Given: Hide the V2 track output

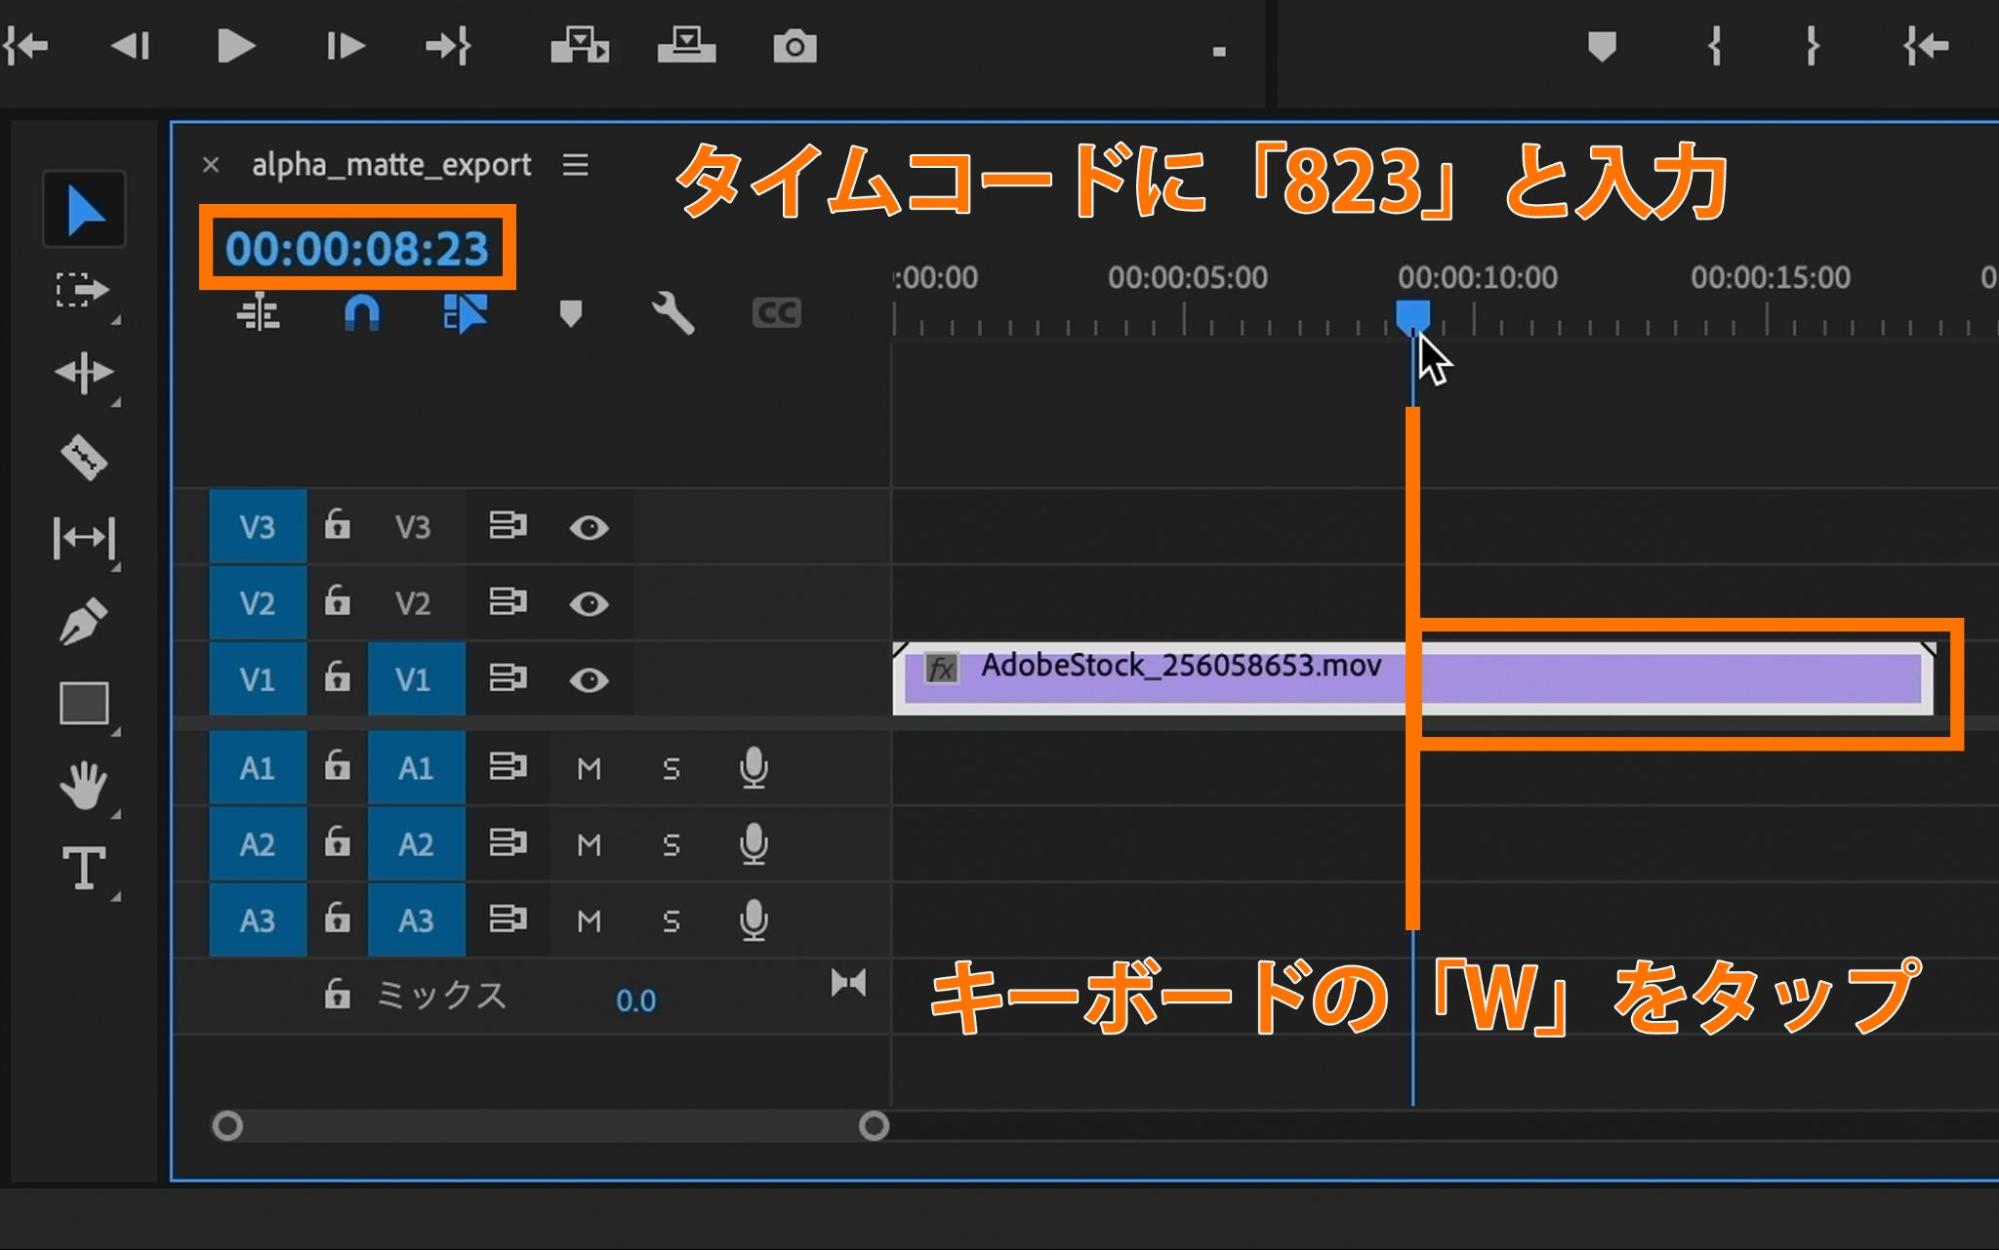Looking at the screenshot, I should [588, 604].
